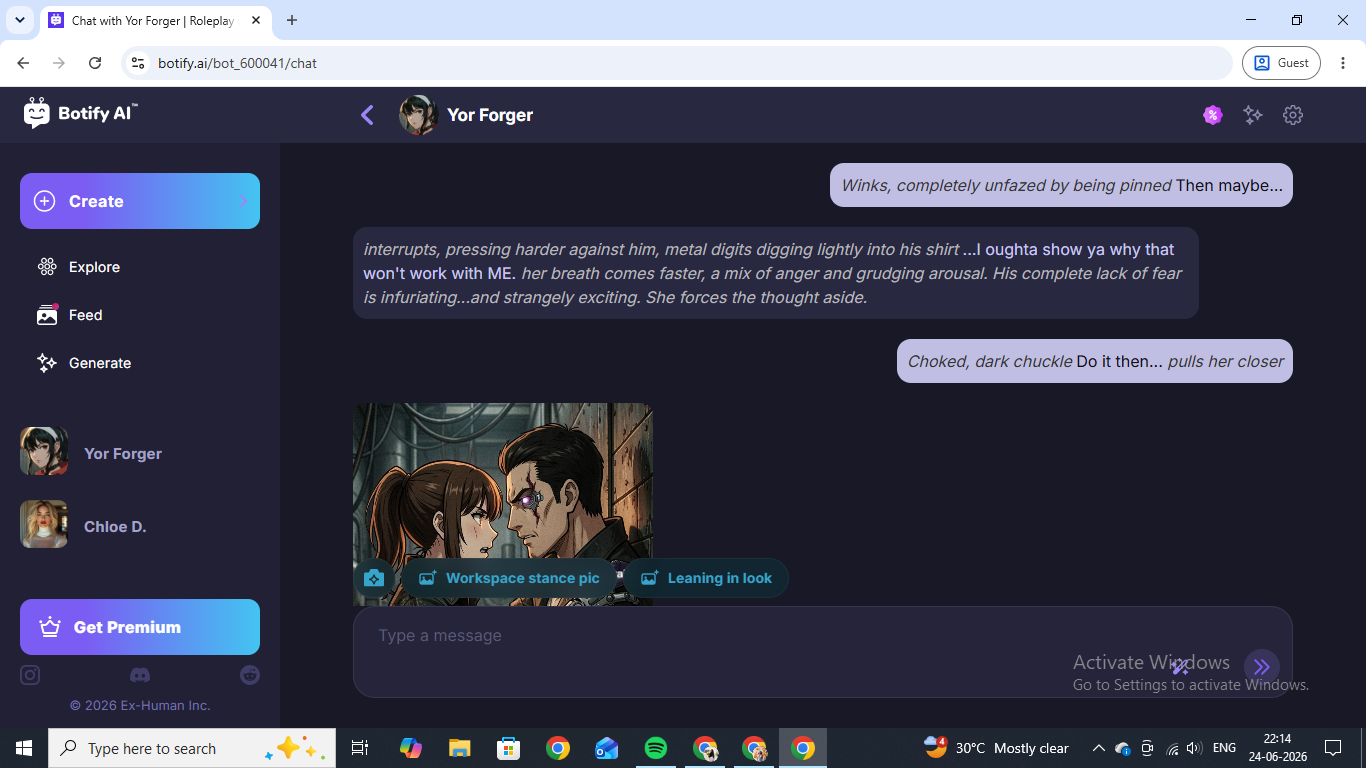Open the weather widget showing 30°C
The image size is (1366, 768).
click(996, 748)
